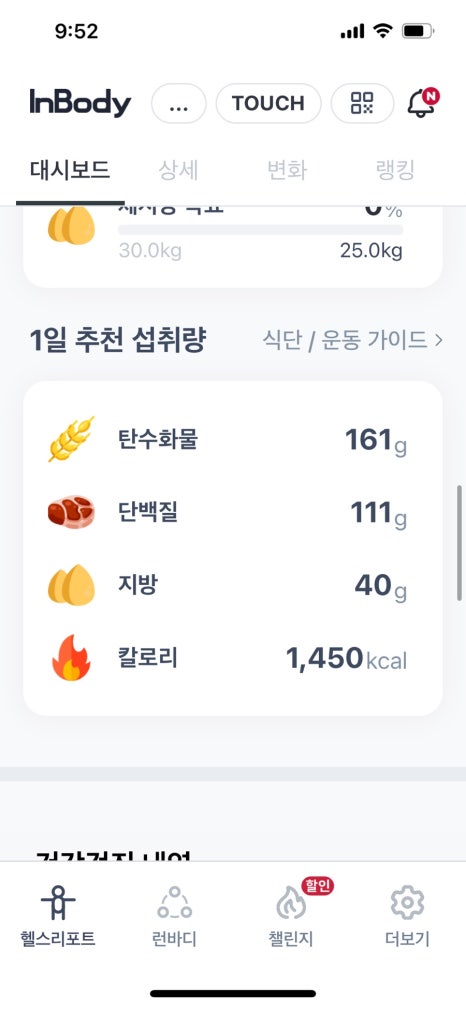Open the ellipsis dropdown button
Image resolution: width=466 pixels, height=1009 pixels.
coord(178,103)
